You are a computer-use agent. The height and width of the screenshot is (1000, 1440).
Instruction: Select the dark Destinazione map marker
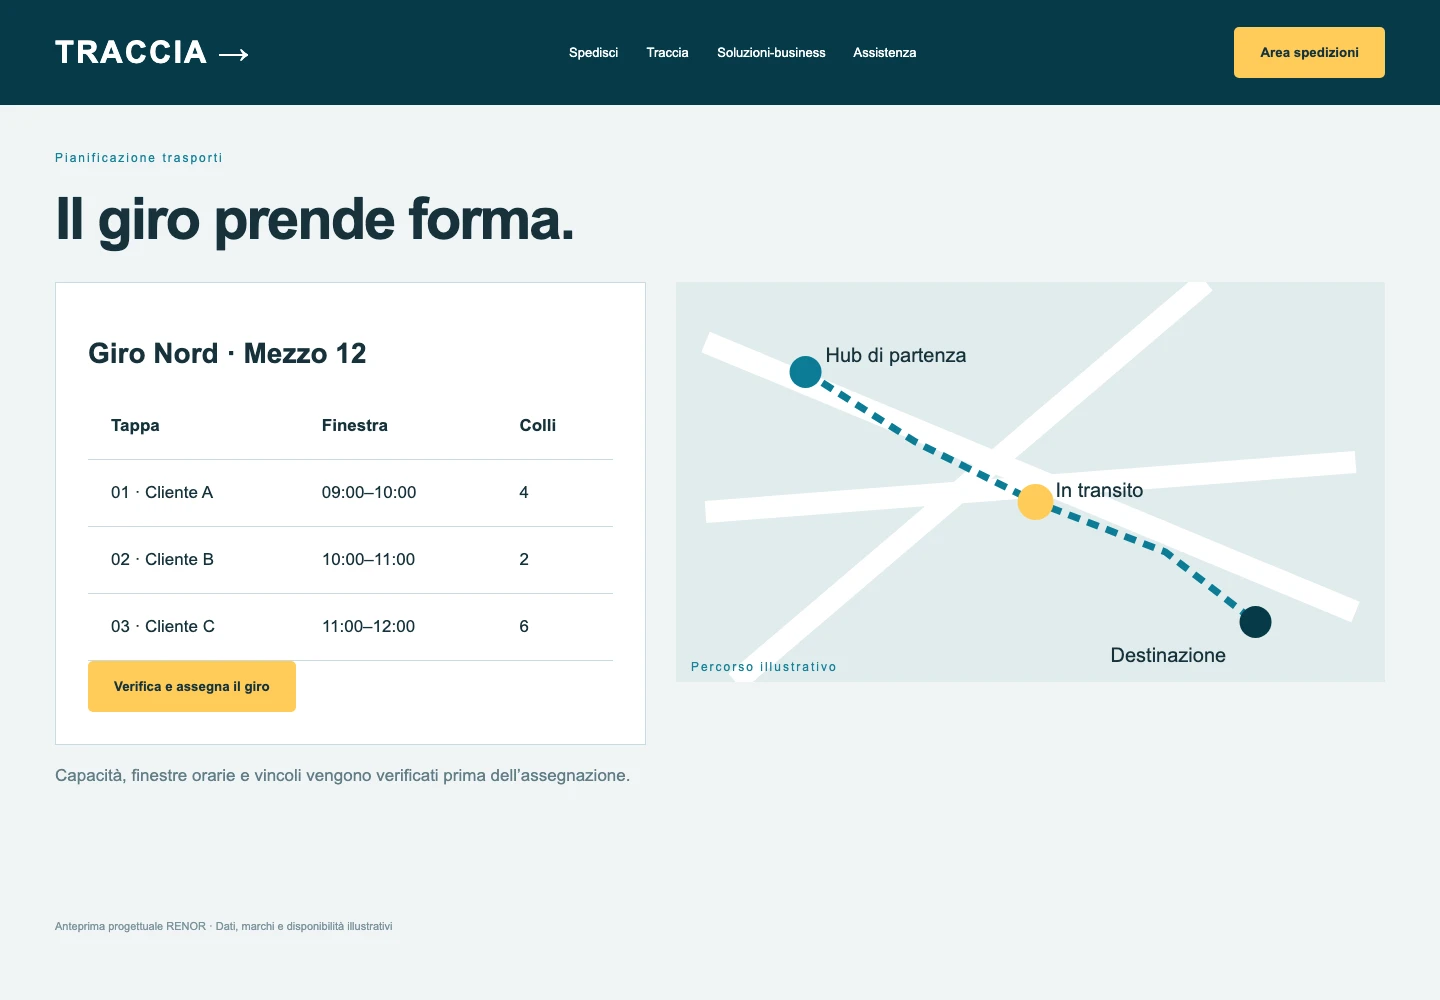click(1255, 622)
